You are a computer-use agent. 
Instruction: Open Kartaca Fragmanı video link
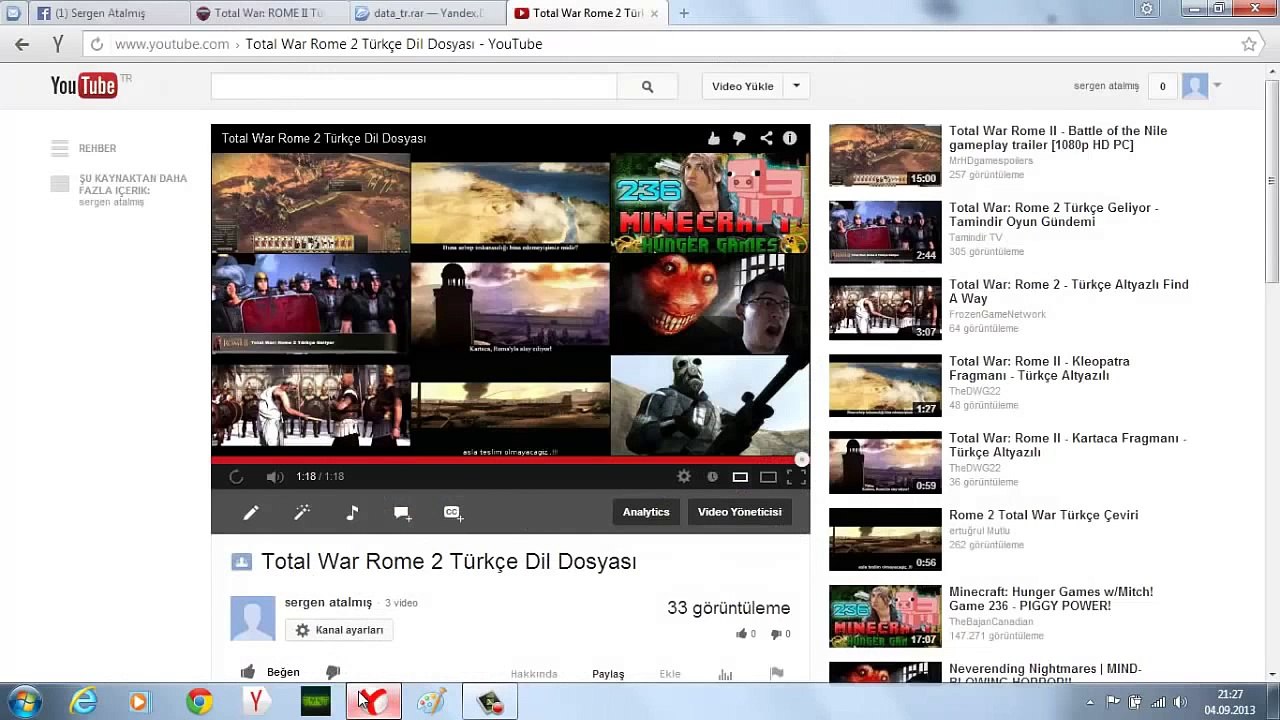1067,445
